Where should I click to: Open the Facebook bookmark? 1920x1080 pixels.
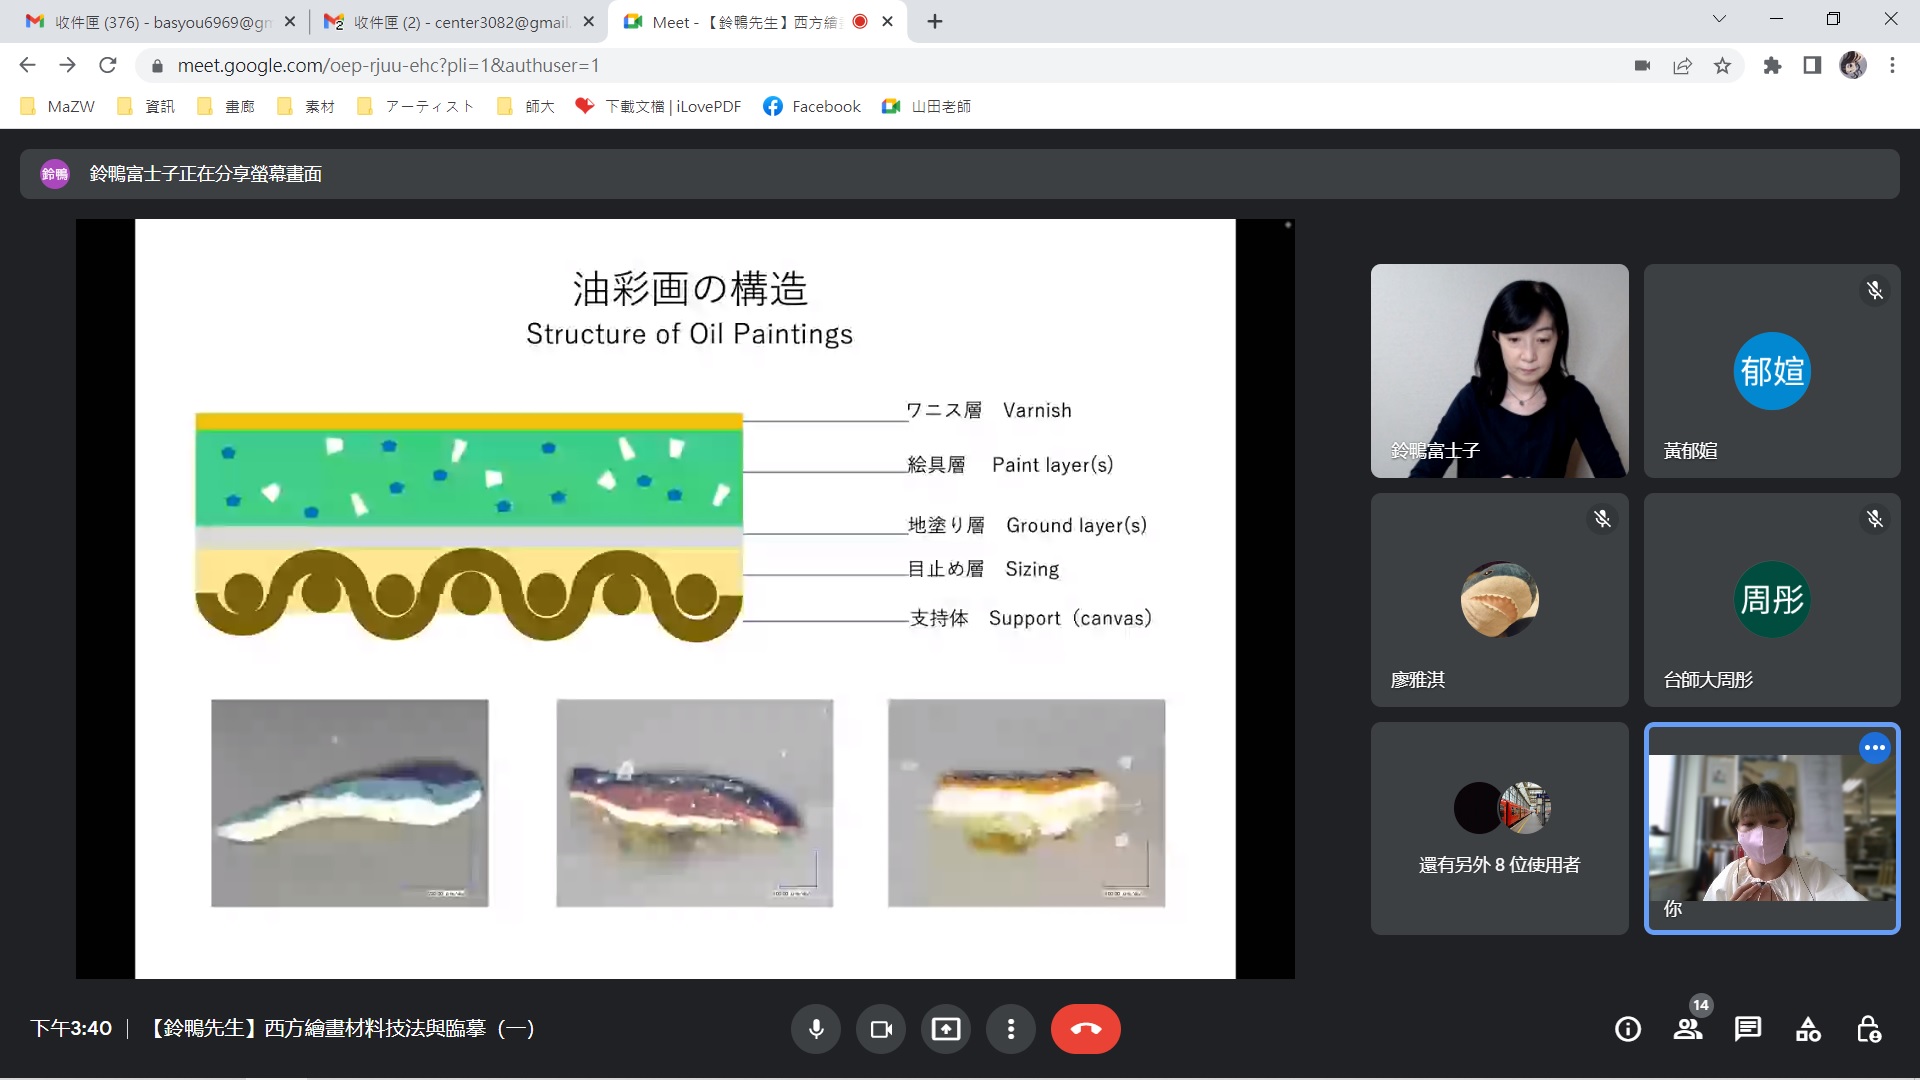pos(811,106)
